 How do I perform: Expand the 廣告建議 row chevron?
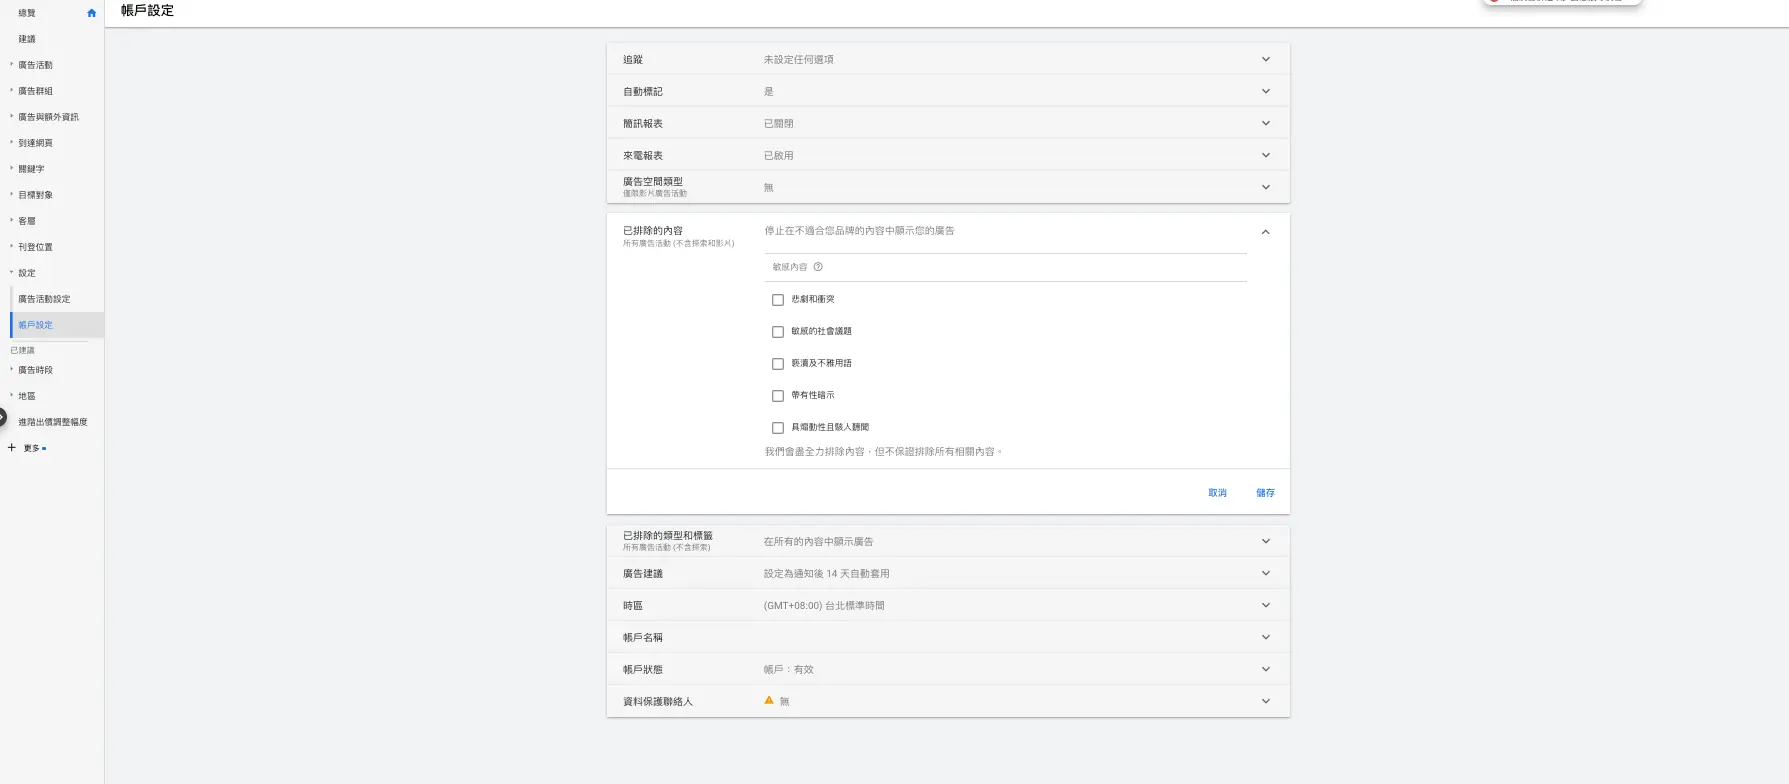coord(1266,574)
